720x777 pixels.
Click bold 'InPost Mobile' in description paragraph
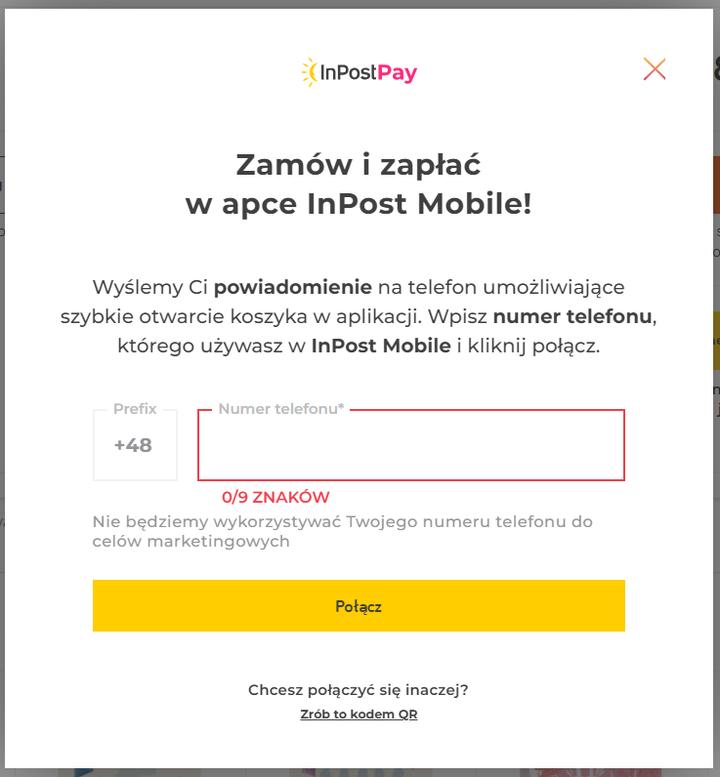point(380,347)
